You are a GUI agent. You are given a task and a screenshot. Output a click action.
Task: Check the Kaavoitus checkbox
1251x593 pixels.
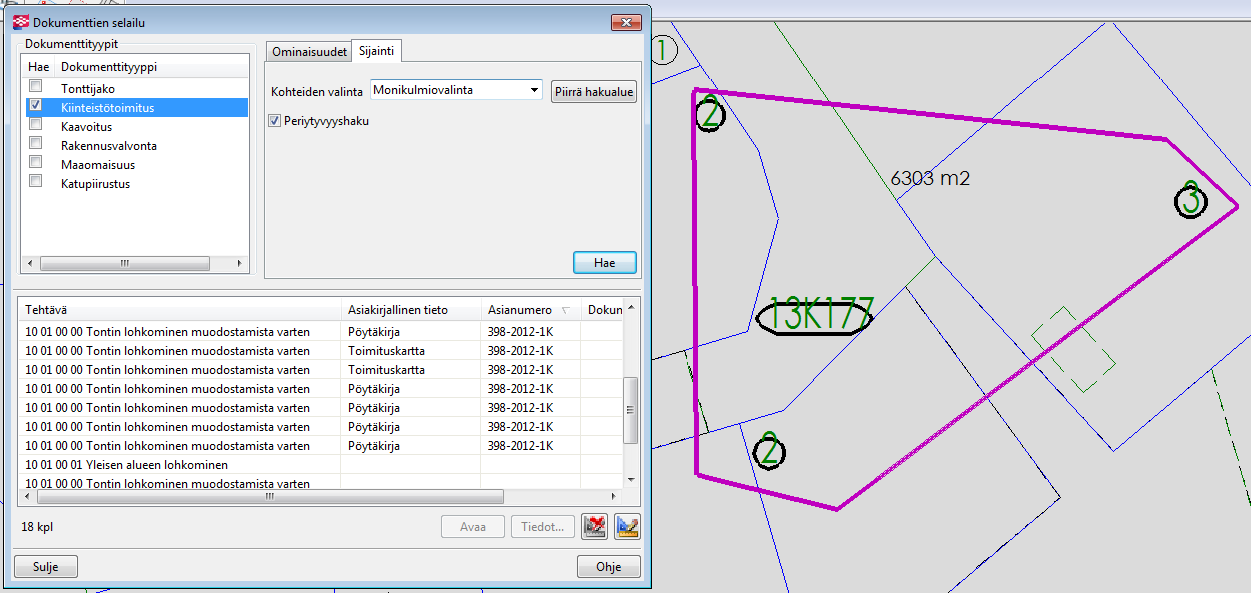pos(36,125)
